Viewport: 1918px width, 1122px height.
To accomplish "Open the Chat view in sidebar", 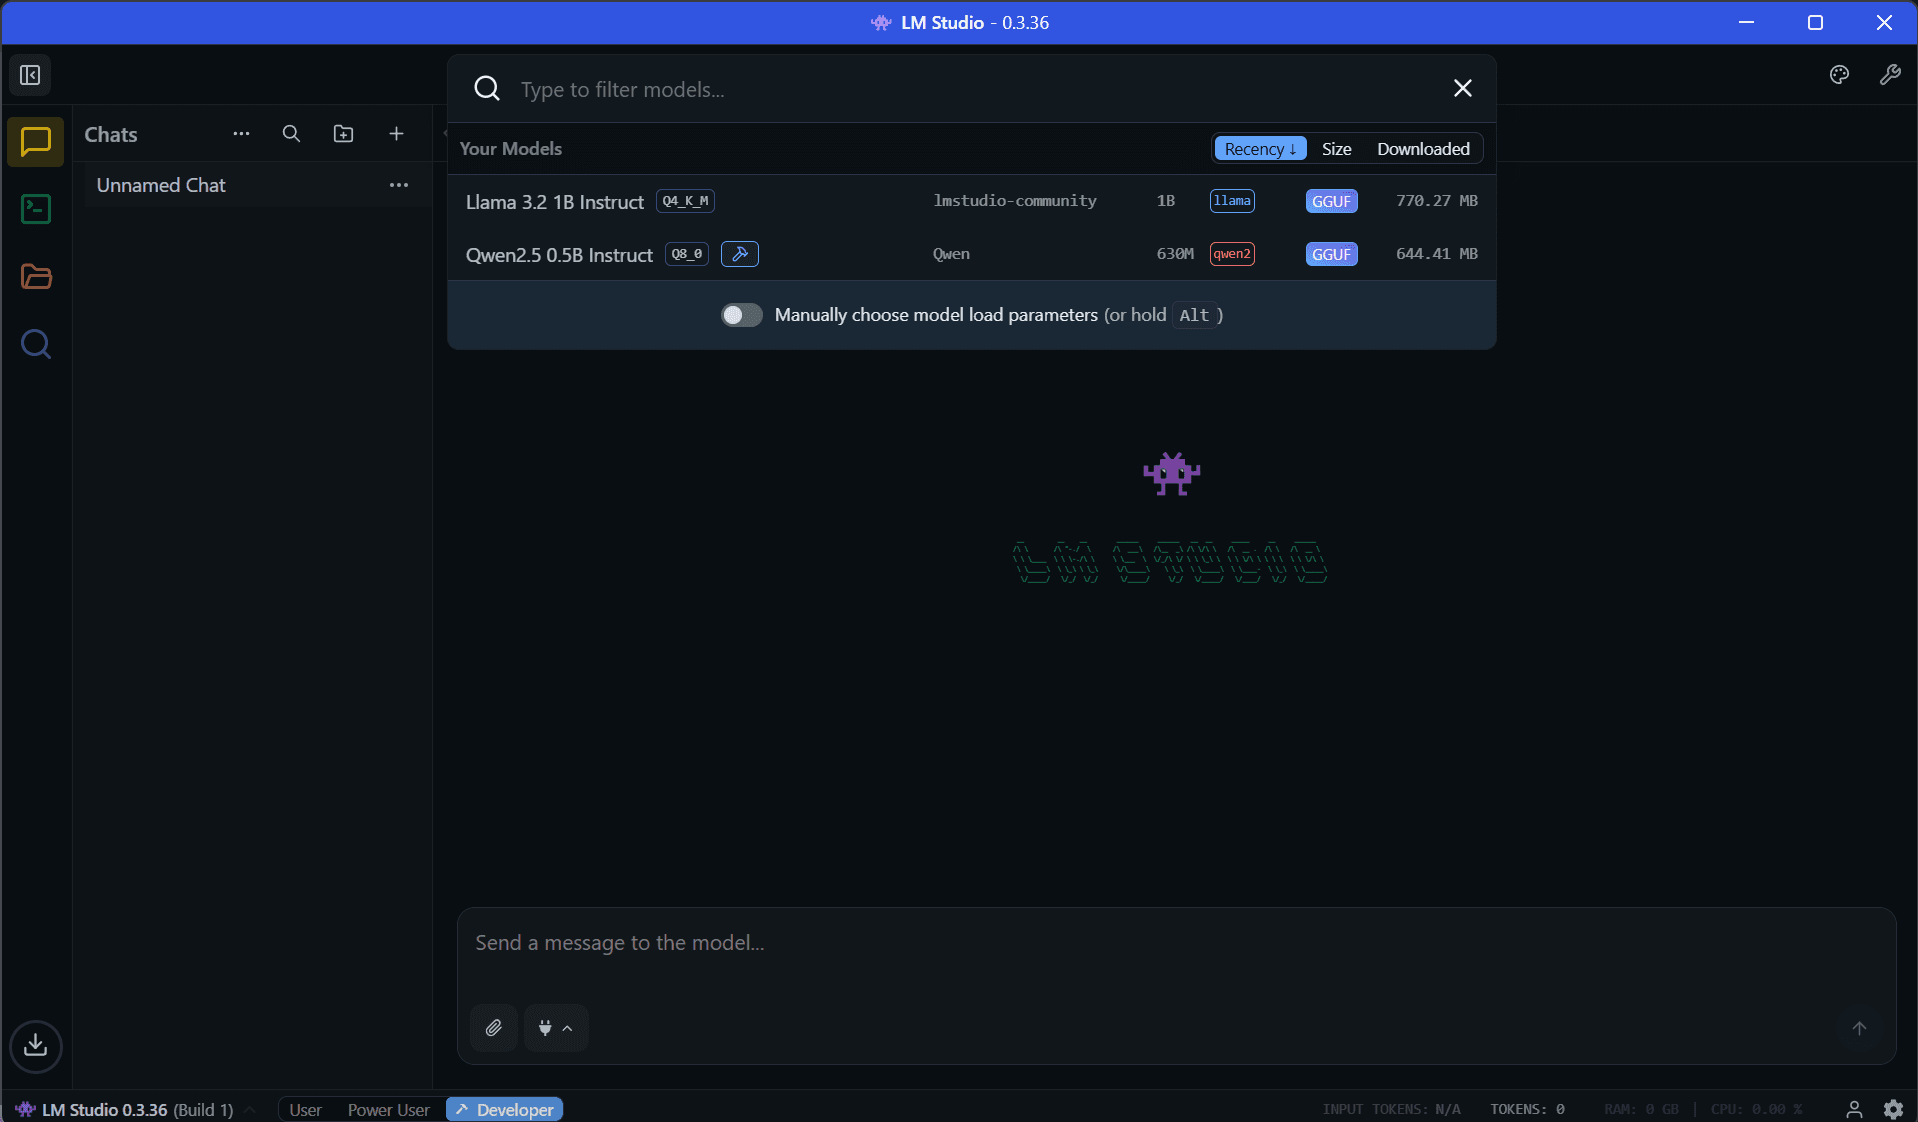I will point(36,142).
